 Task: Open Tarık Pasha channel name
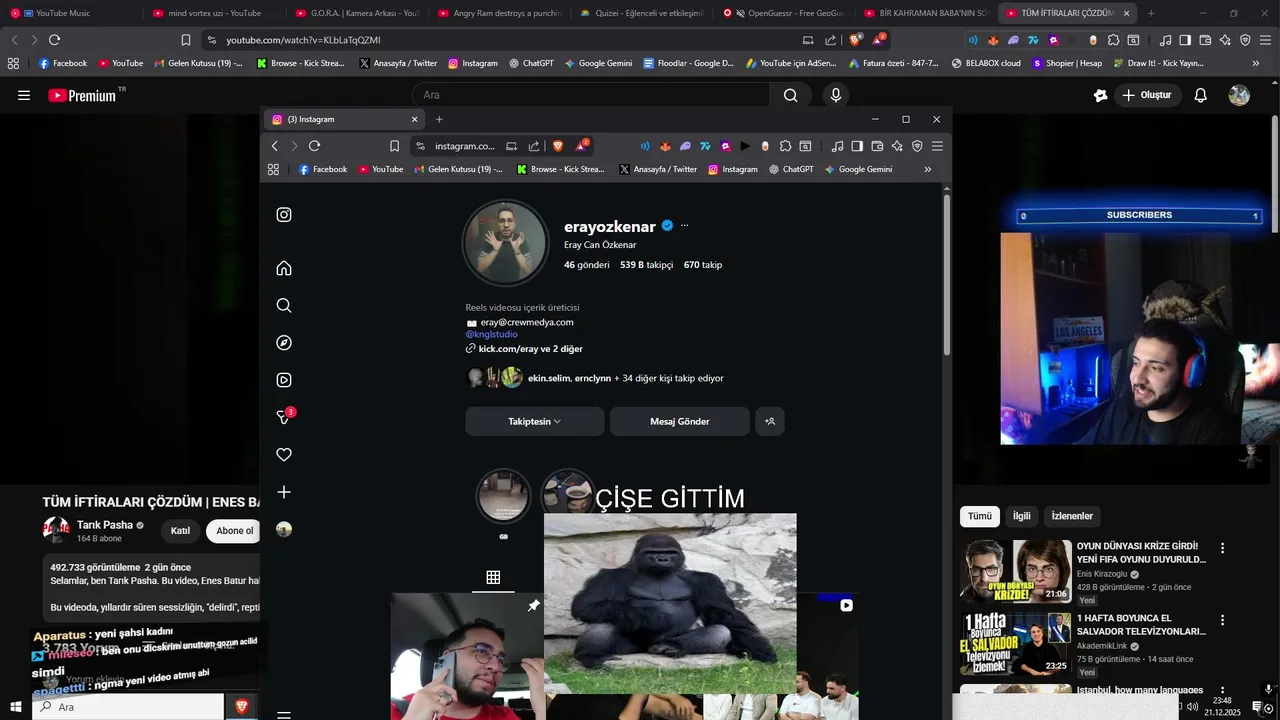click(x=105, y=525)
